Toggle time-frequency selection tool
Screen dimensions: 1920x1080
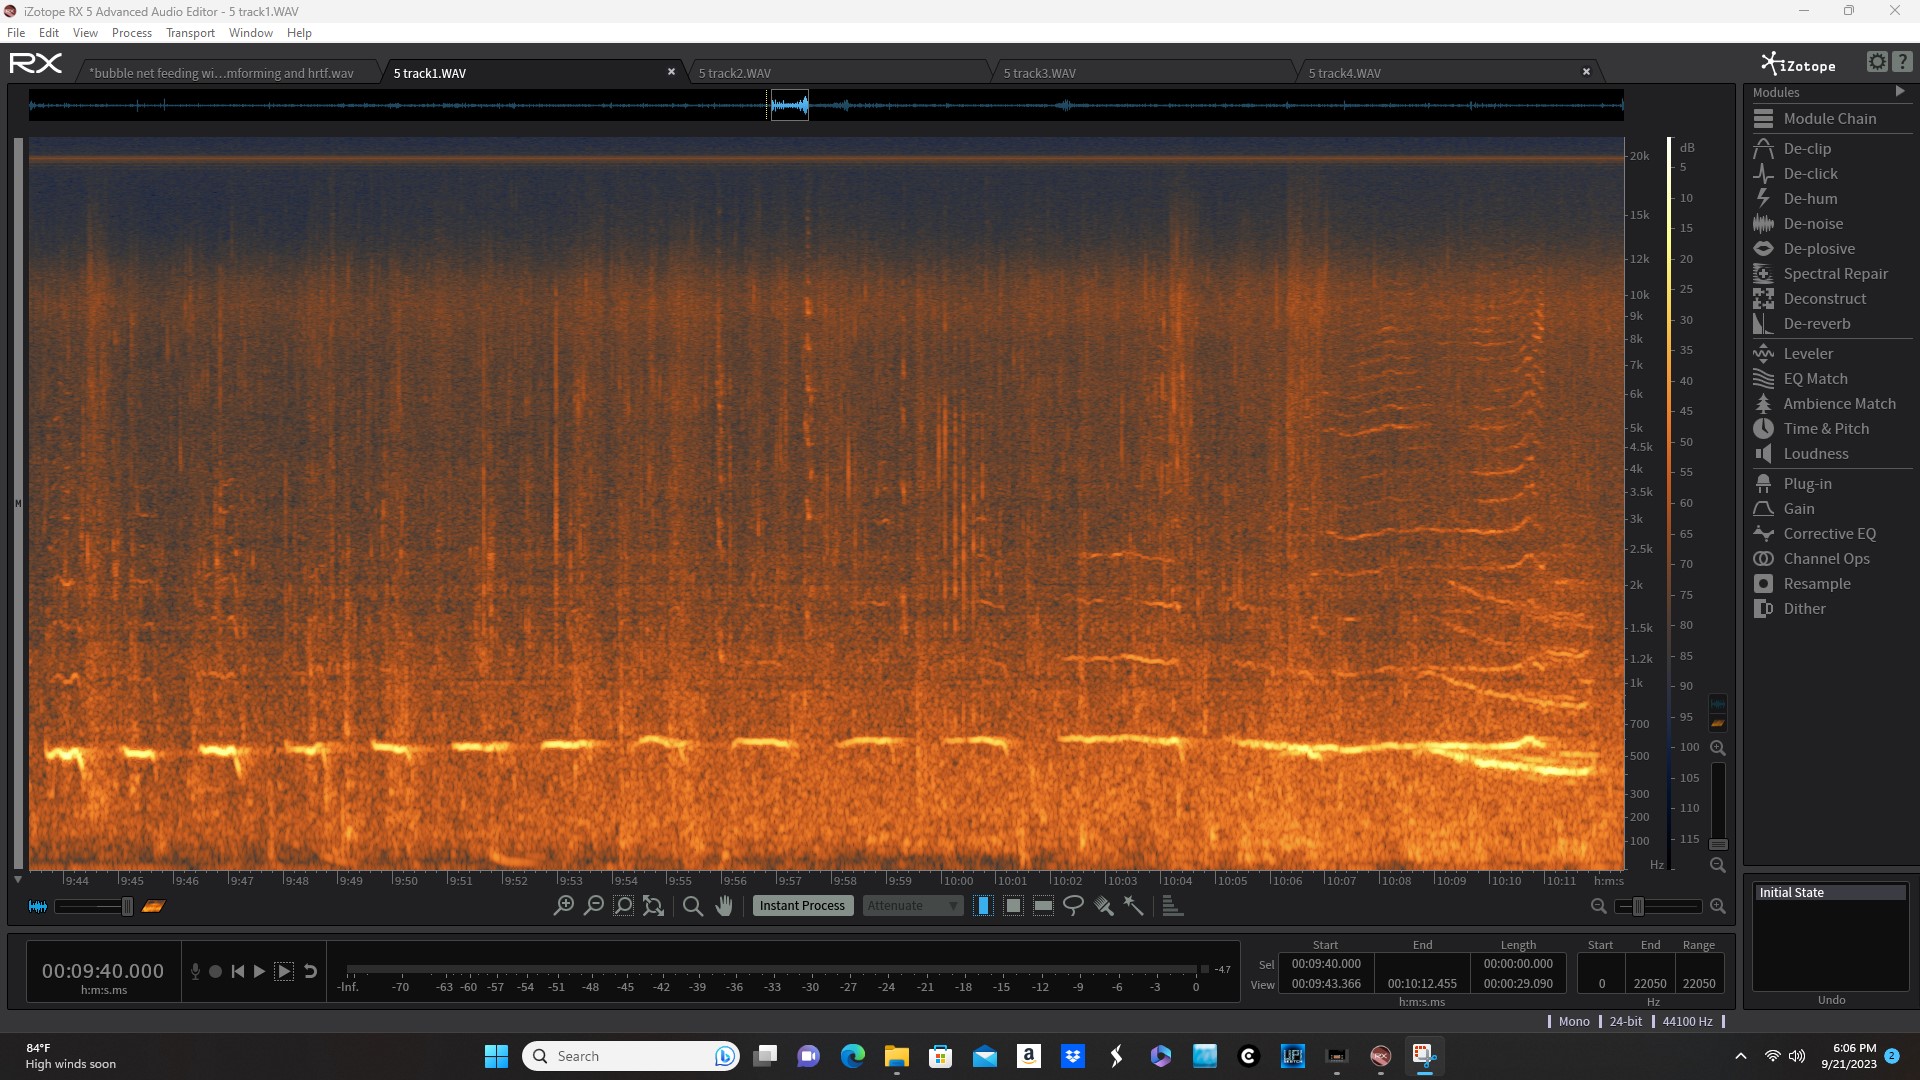coord(1013,906)
